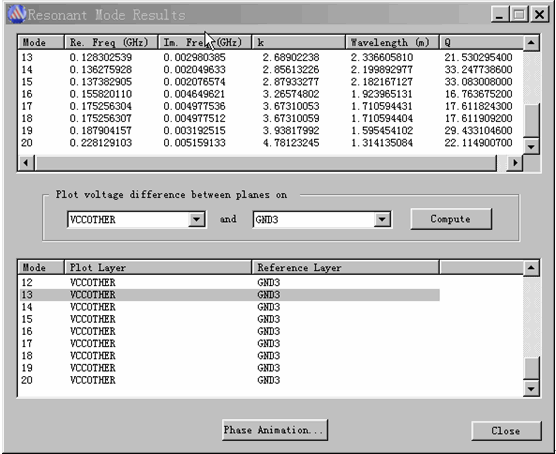Maximize the Resonant Mode Results window

point(519,15)
